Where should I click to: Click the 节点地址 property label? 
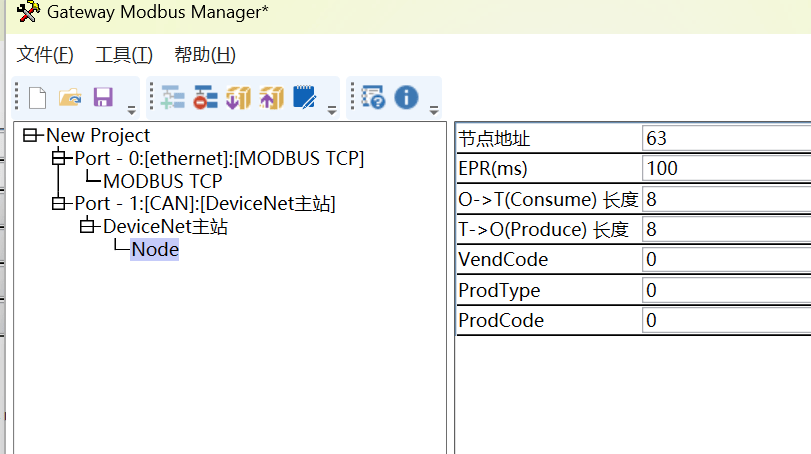[x=494, y=139]
